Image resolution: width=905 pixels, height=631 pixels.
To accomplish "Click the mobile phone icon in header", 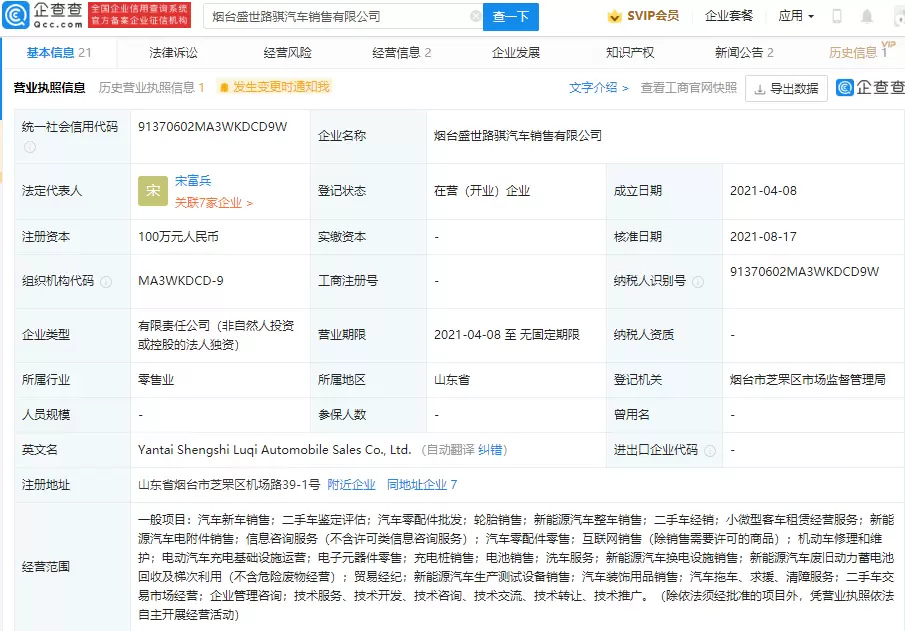I will coord(837,17).
